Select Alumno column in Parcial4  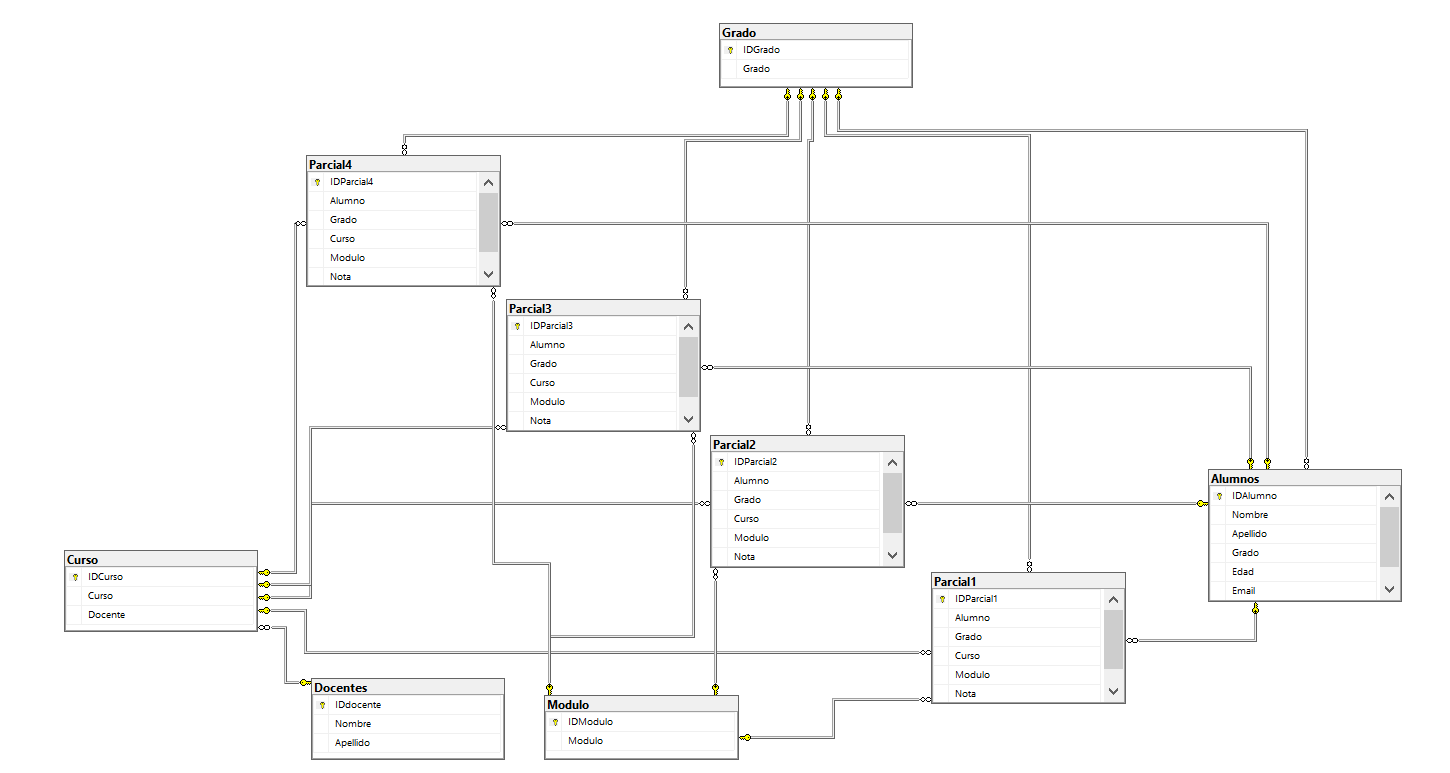393,201
